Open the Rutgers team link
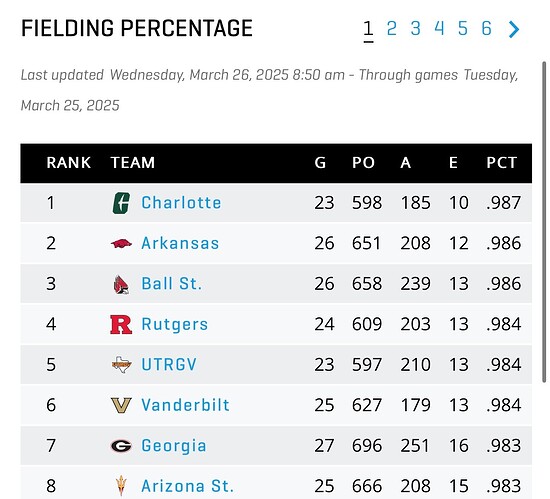The height and width of the screenshot is (499, 550). [175, 324]
